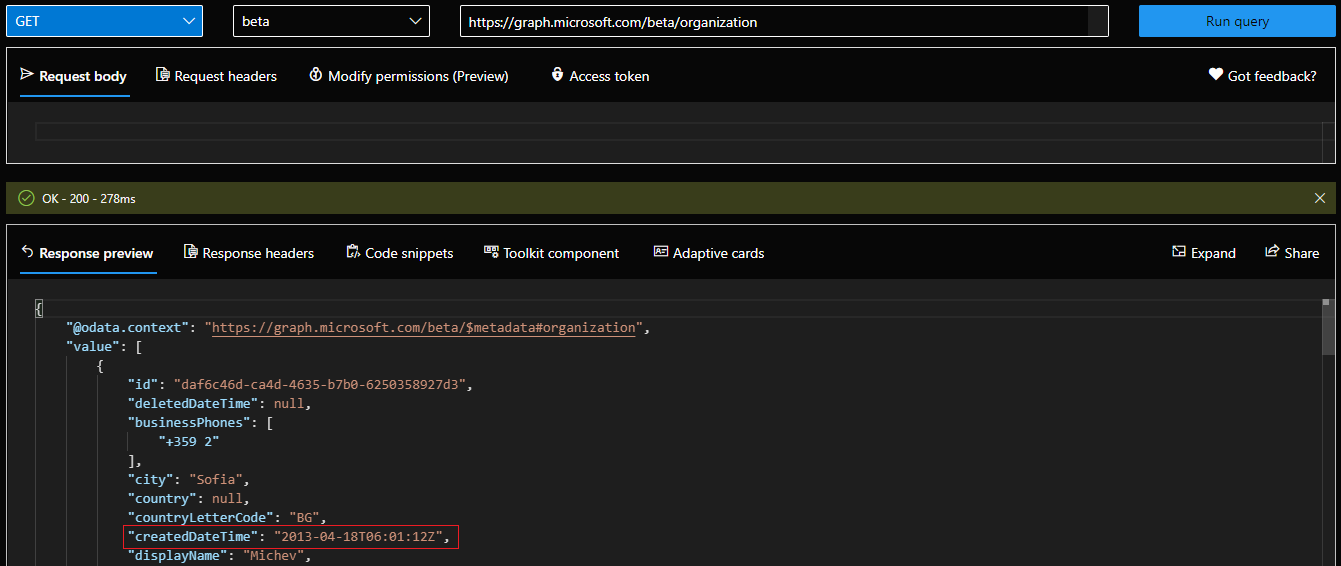The height and width of the screenshot is (566, 1341).
Task: Click the Share query icon
Action: point(1272,252)
